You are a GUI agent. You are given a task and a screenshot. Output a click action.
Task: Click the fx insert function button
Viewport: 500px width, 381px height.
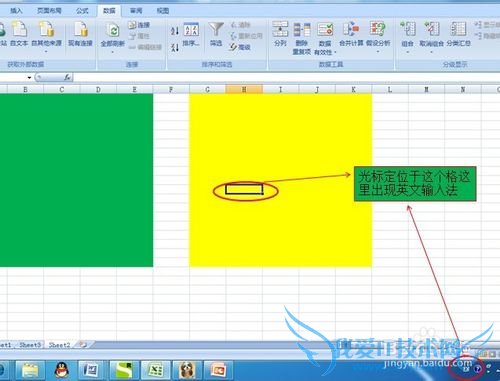(67, 77)
